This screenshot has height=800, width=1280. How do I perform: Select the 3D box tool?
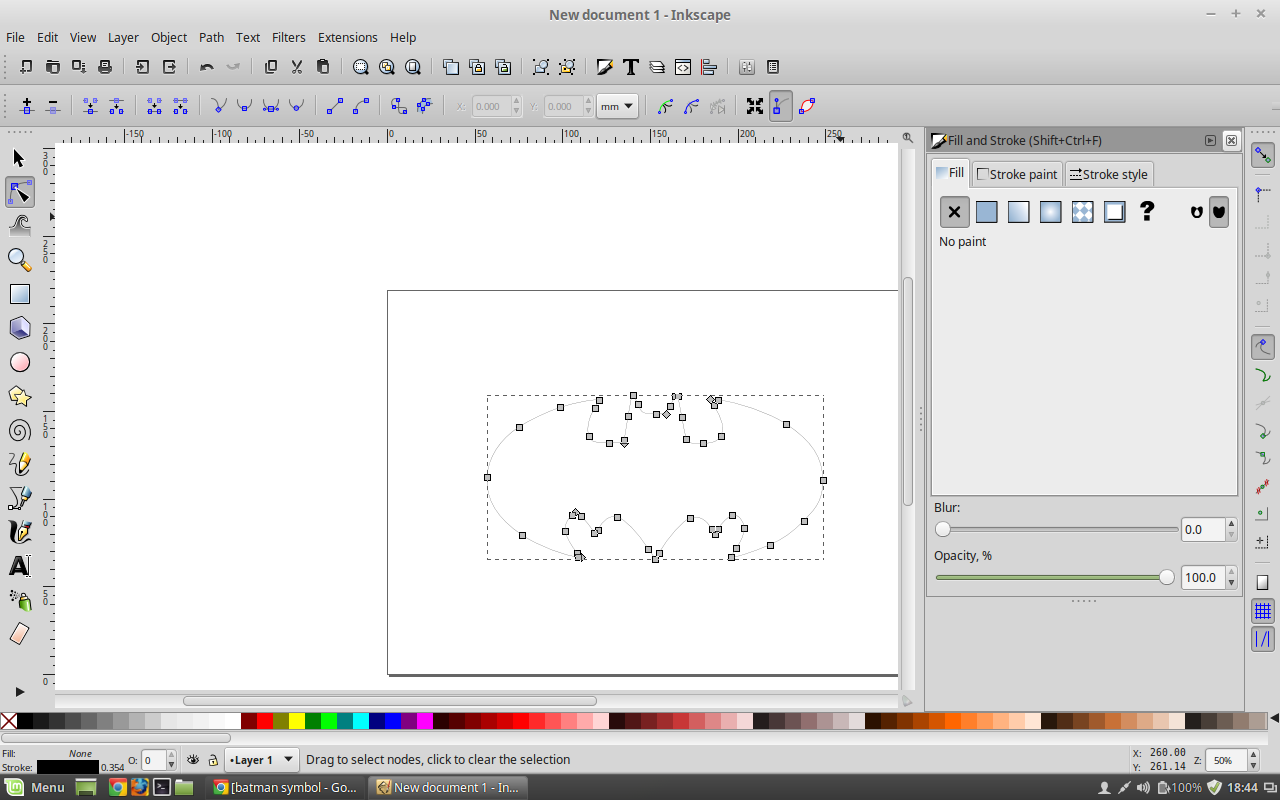pyautogui.click(x=19, y=328)
